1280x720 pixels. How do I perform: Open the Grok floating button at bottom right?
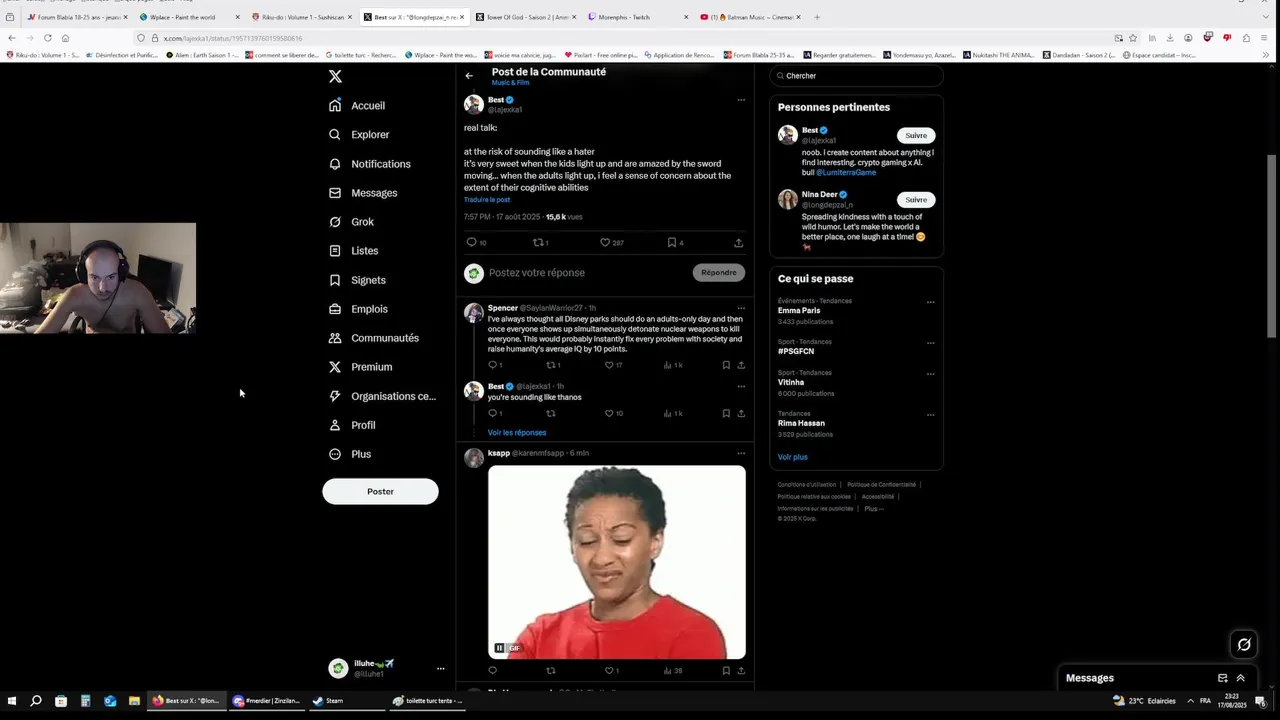pyautogui.click(x=1244, y=644)
